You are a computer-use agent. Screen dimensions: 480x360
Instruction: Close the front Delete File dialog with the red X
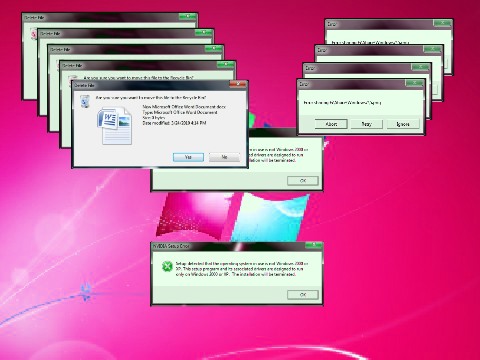238,84
